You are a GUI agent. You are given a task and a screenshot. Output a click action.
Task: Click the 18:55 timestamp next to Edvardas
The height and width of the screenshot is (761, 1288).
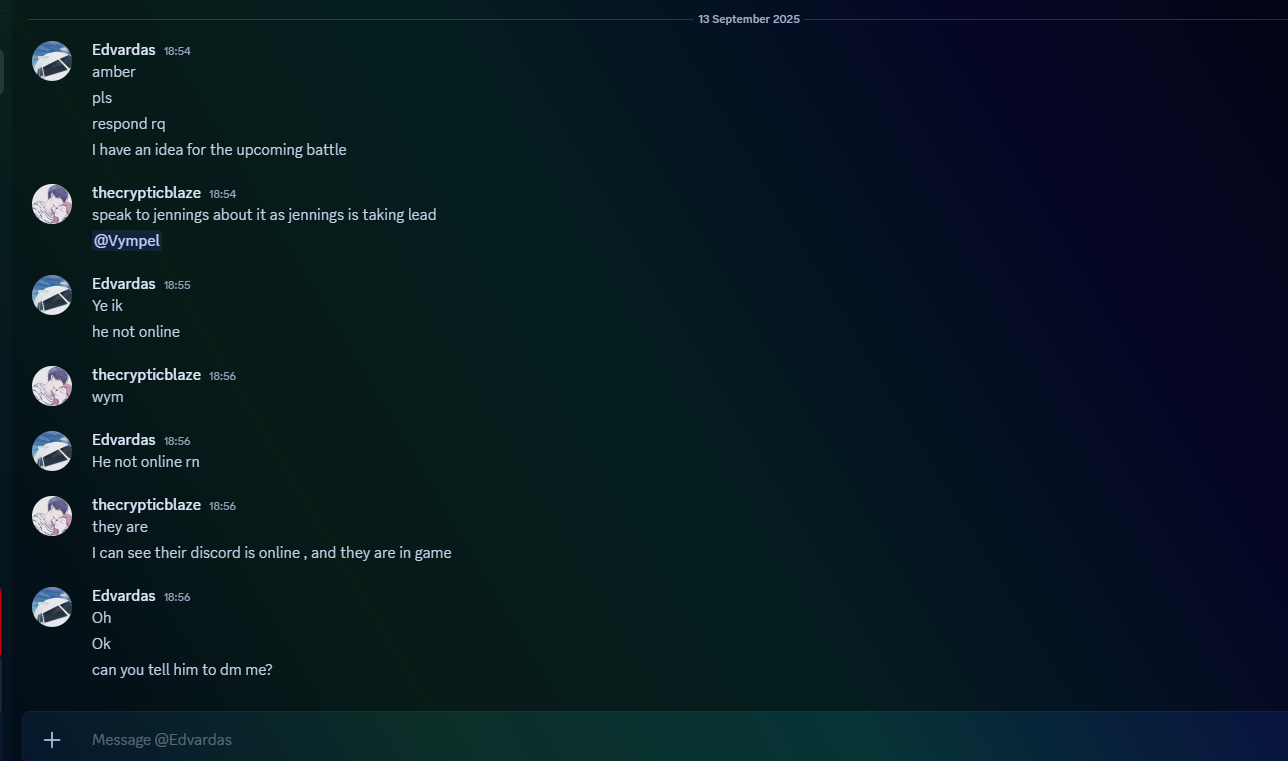pyautogui.click(x=177, y=285)
